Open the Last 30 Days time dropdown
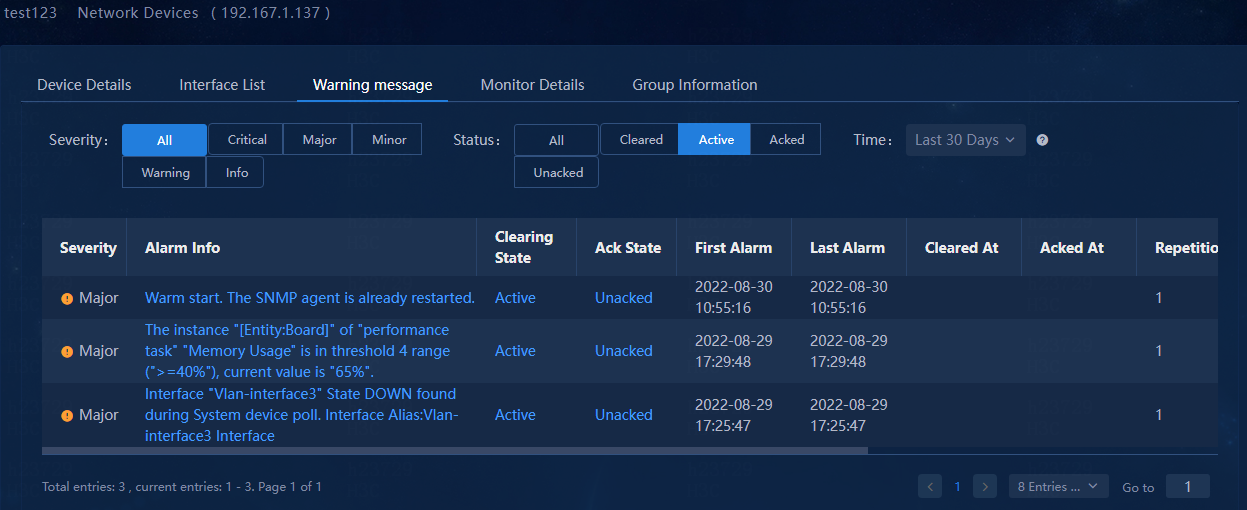This screenshot has height=510, width=1247. [x=966, y=140]
